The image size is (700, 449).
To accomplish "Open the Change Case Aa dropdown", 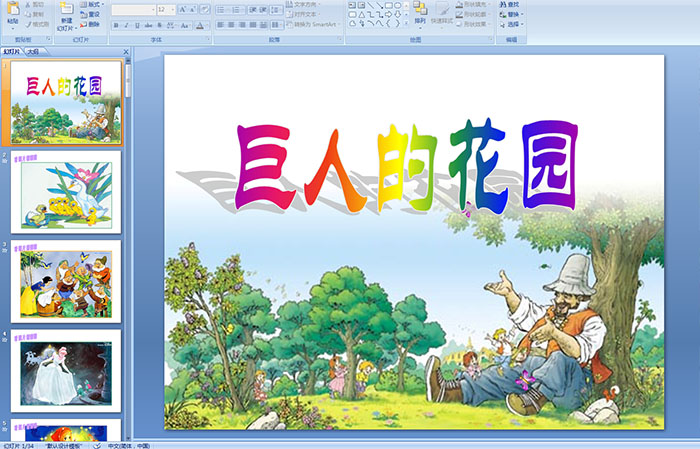I will click(185, 26).
